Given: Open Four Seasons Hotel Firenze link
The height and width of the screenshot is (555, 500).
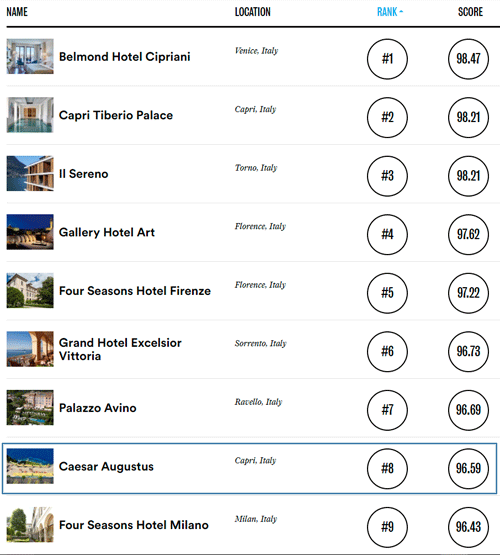Looking at the screenshot, I should click(x=135, y=291).
